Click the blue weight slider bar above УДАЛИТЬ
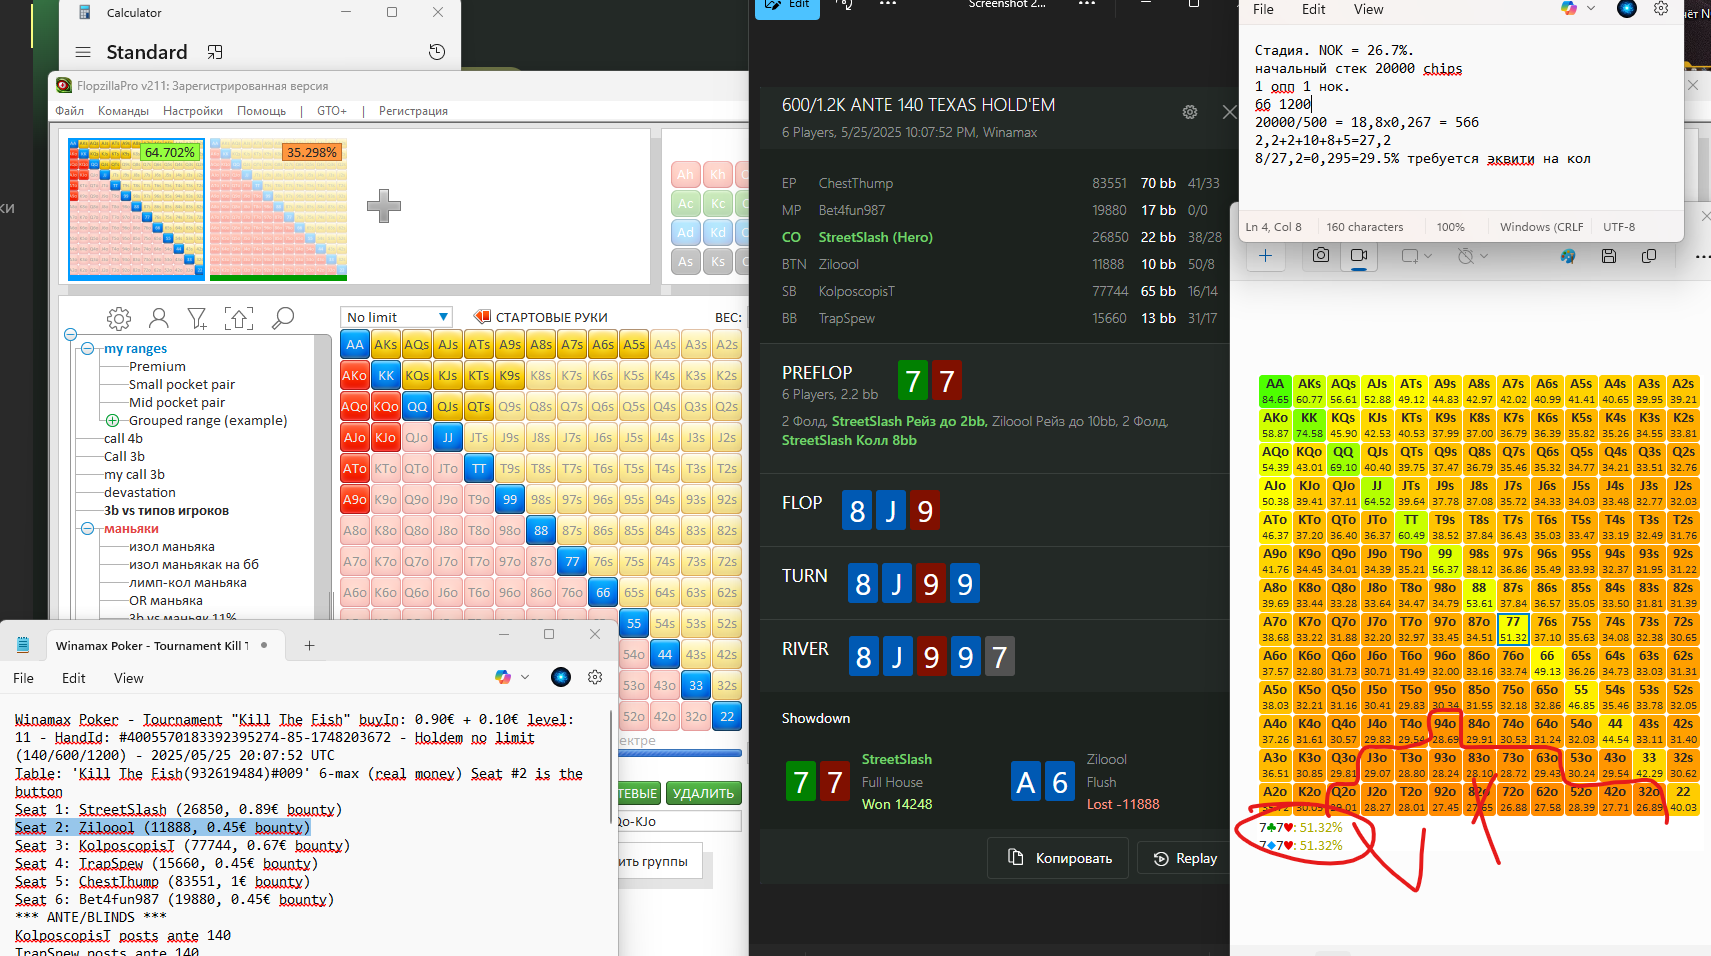This screenshot has height=956, width=1711. point(681,753)
